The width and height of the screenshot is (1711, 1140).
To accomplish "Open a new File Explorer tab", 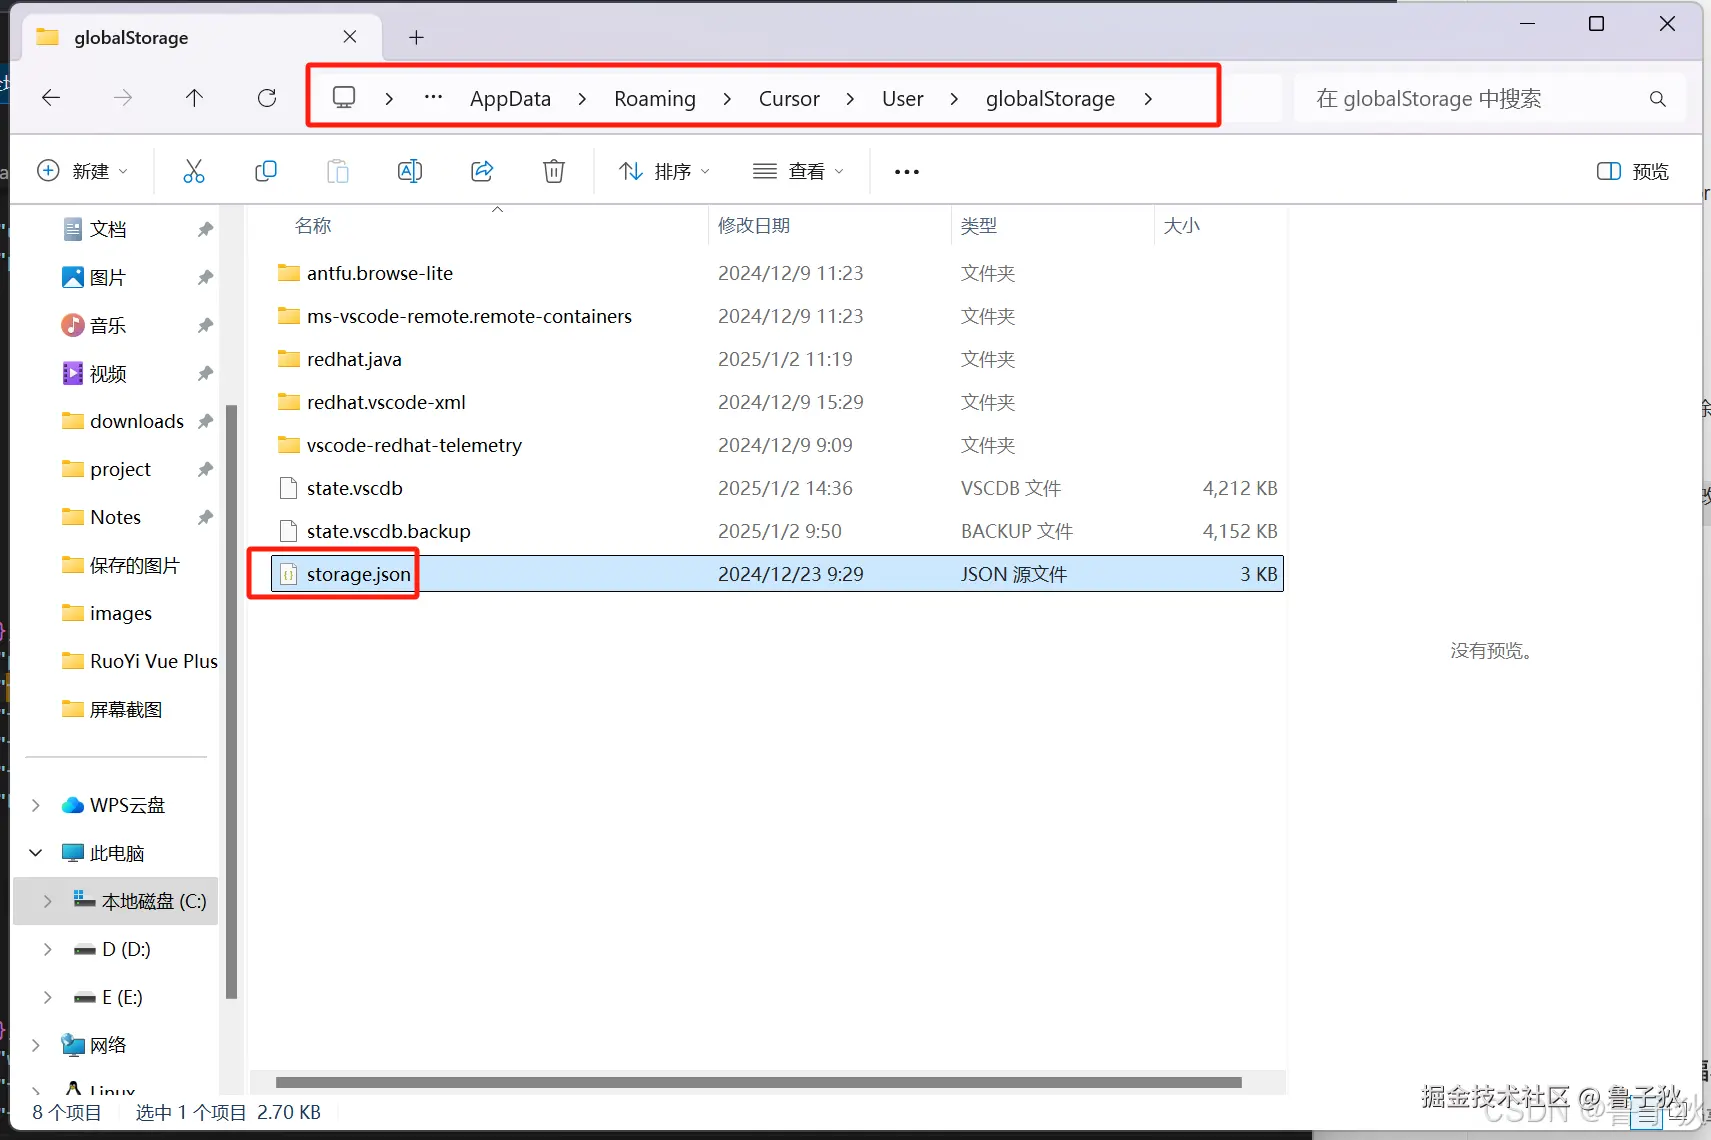I will [x=417, y=38].
